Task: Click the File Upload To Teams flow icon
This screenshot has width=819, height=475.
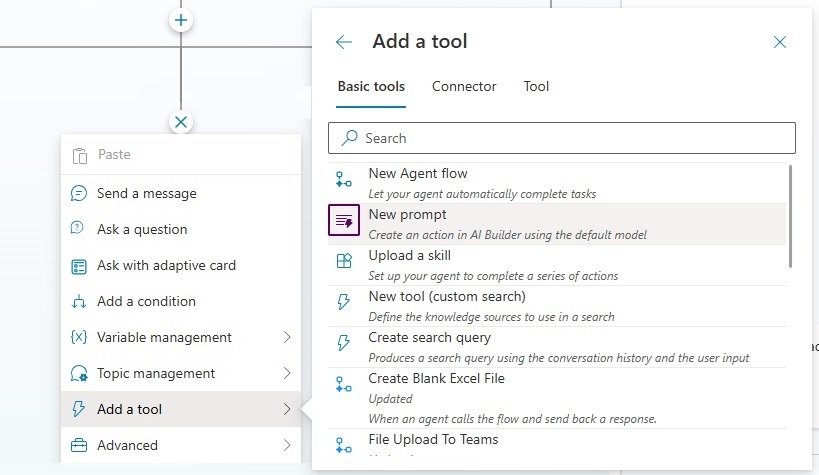Action: point(344,445)
